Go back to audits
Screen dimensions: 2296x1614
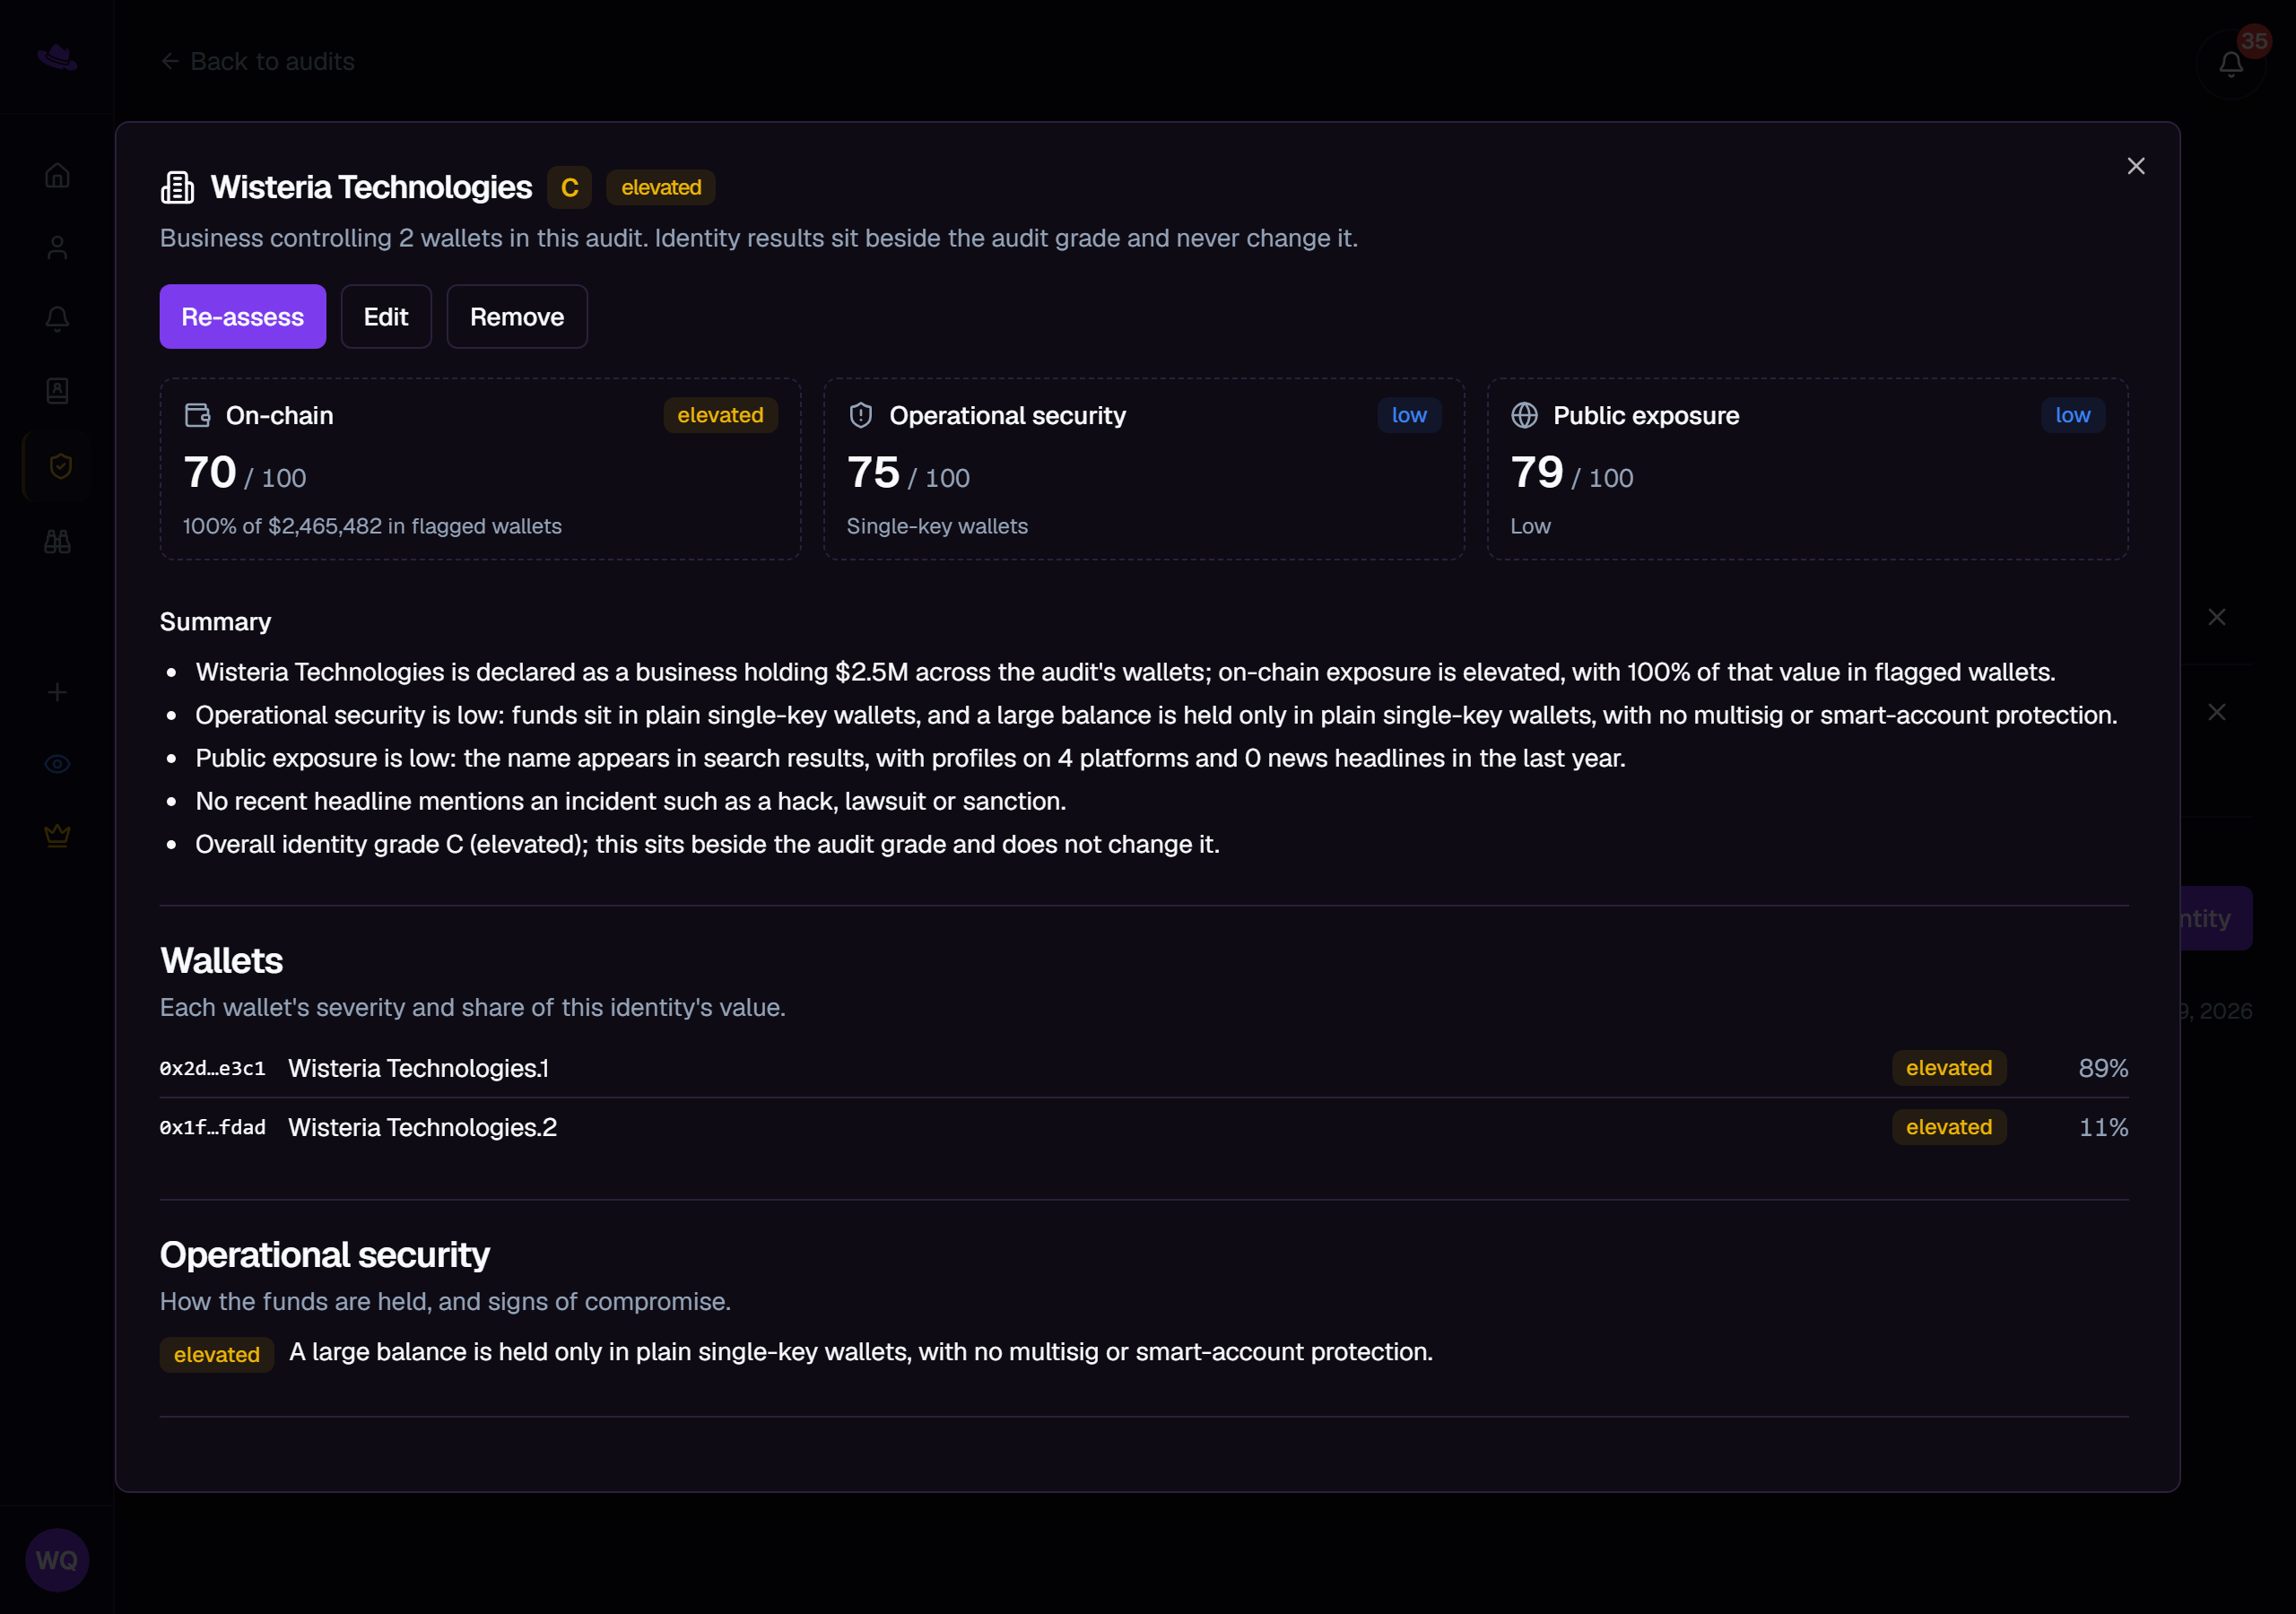point(258,62)
